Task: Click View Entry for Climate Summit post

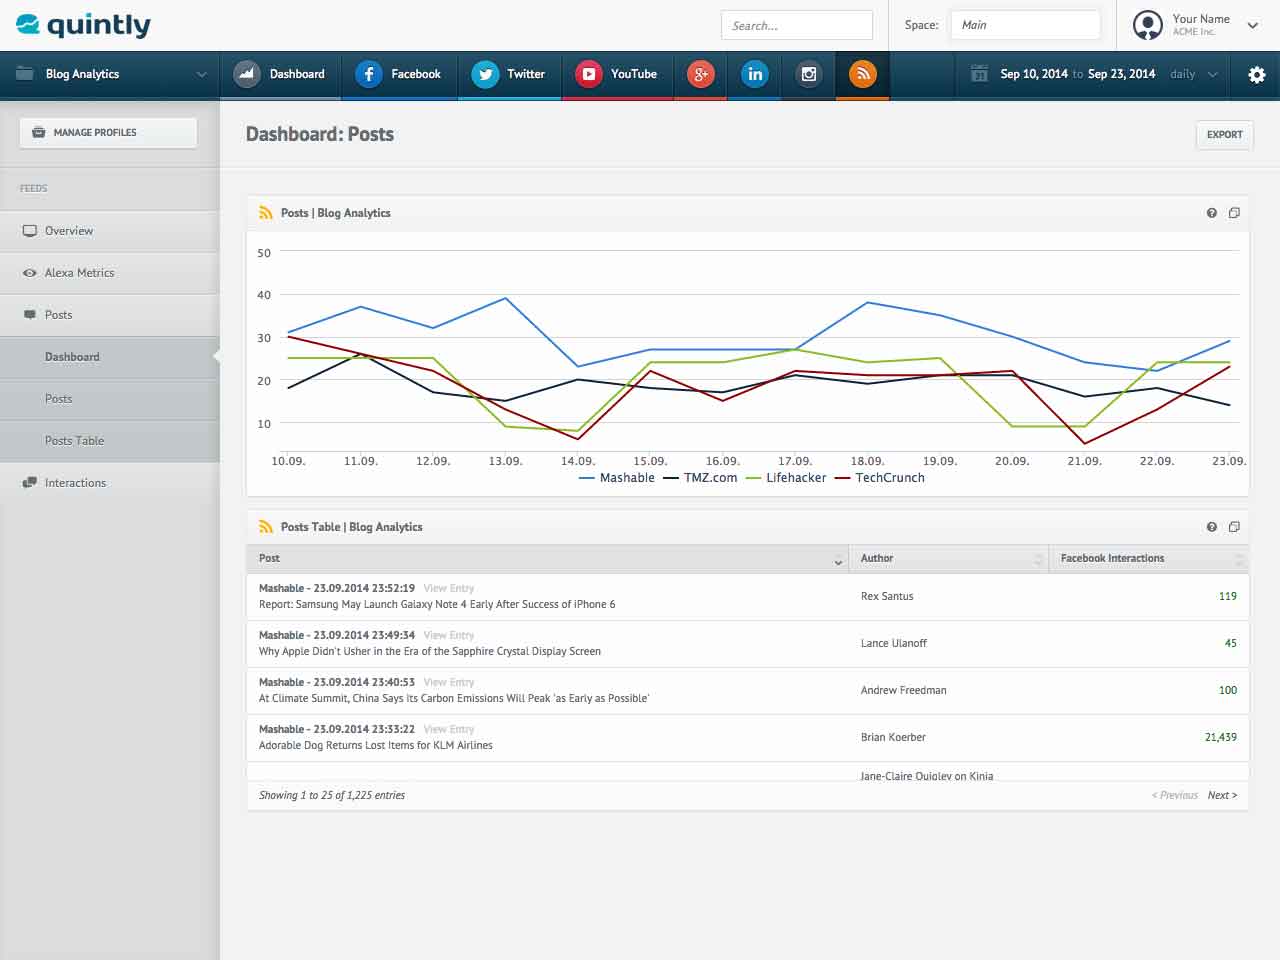Action: click(x=449, y=682)
